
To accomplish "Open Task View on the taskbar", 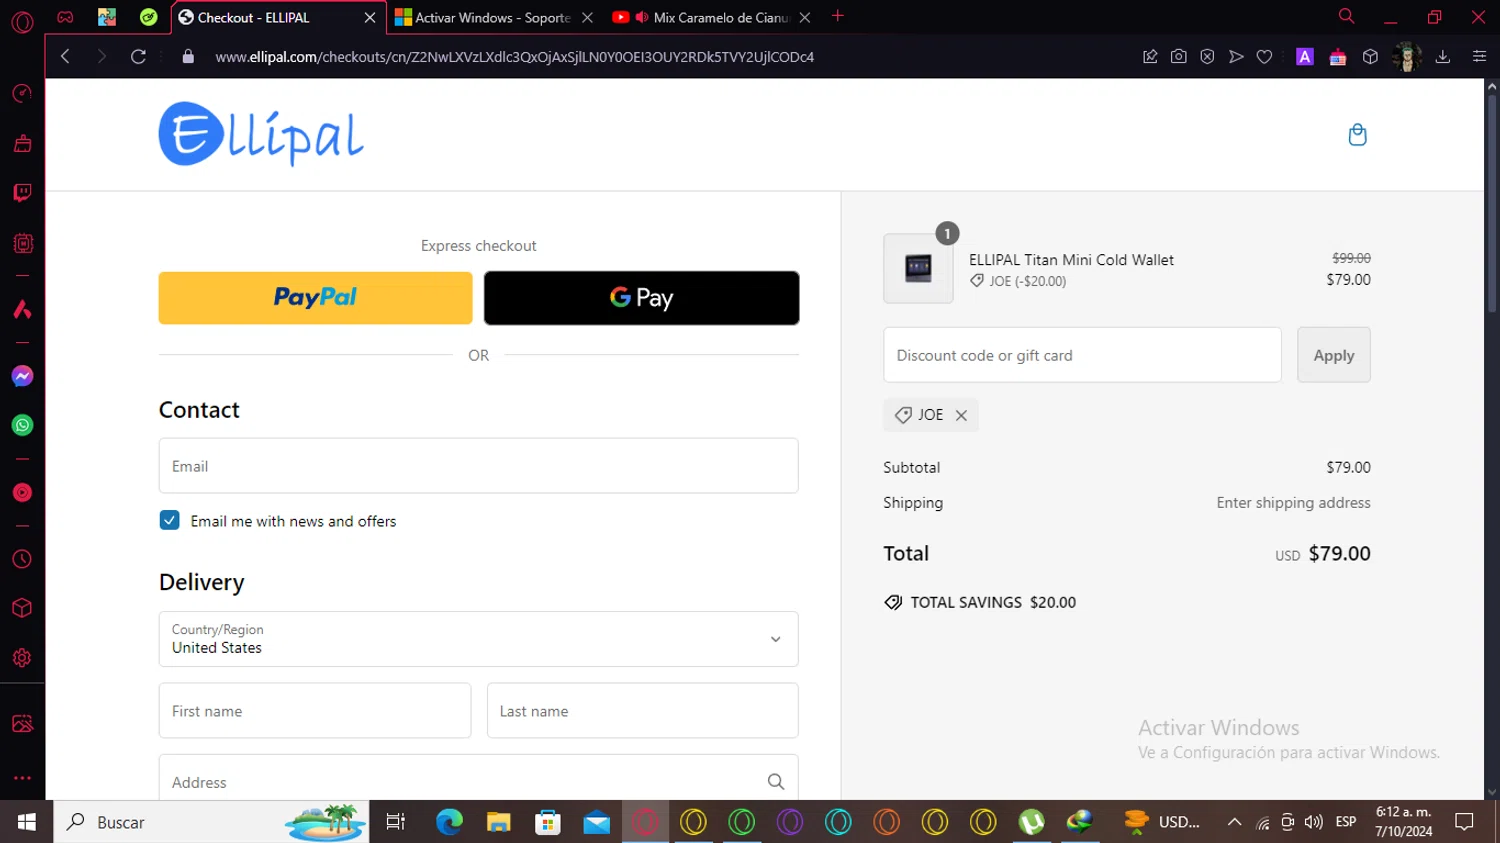I will (x=396, y=822).
